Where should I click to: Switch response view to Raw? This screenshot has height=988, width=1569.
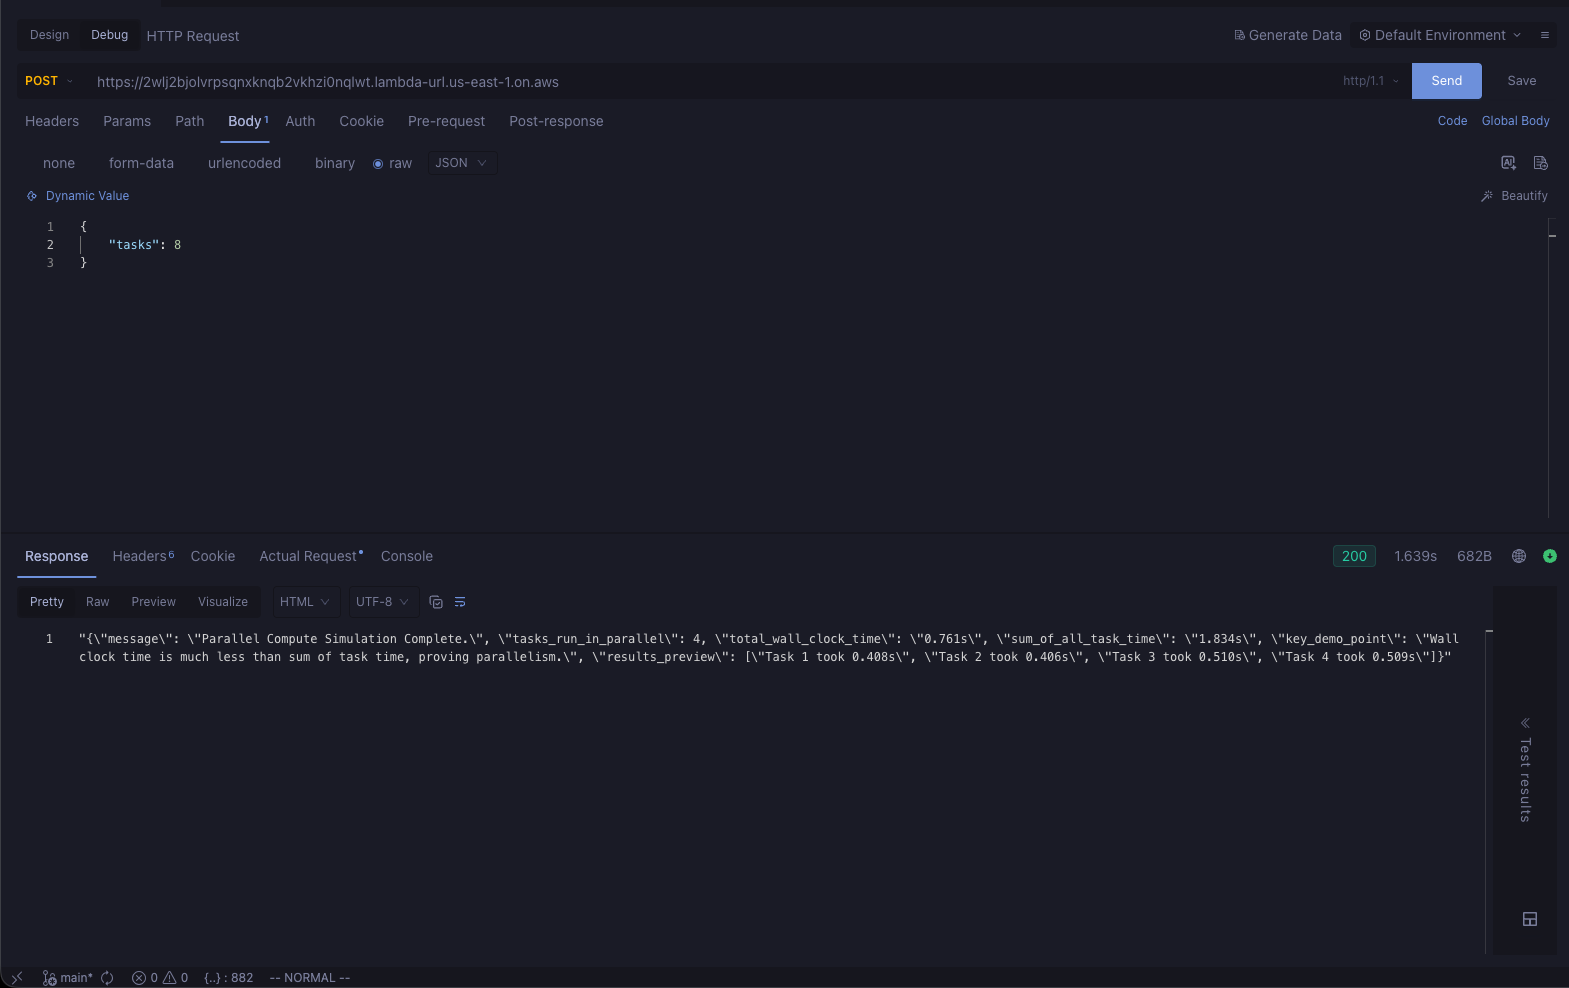[97, 602]
